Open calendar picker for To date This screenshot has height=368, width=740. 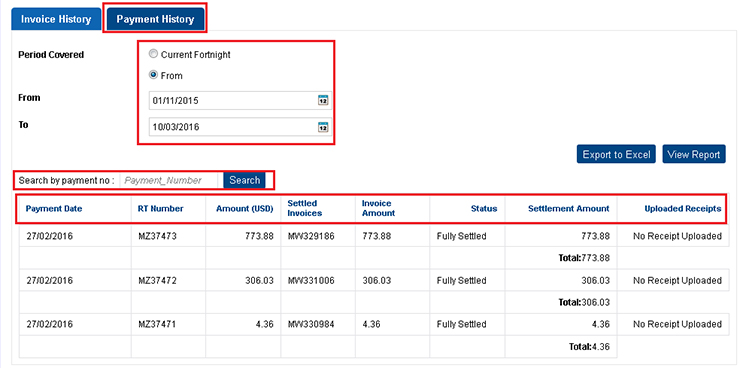(323, 127)
